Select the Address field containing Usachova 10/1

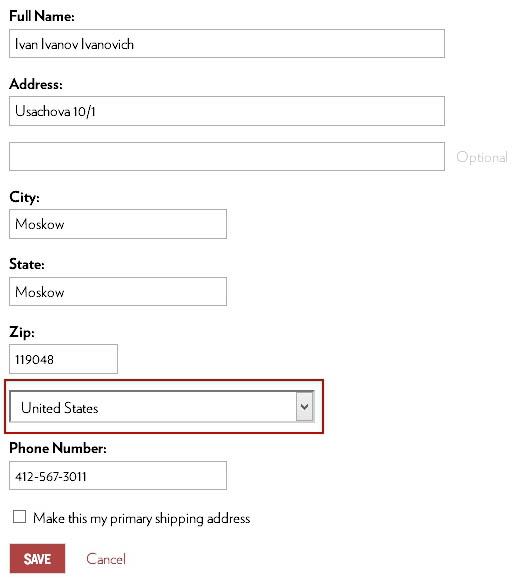[x=227, y=111]
